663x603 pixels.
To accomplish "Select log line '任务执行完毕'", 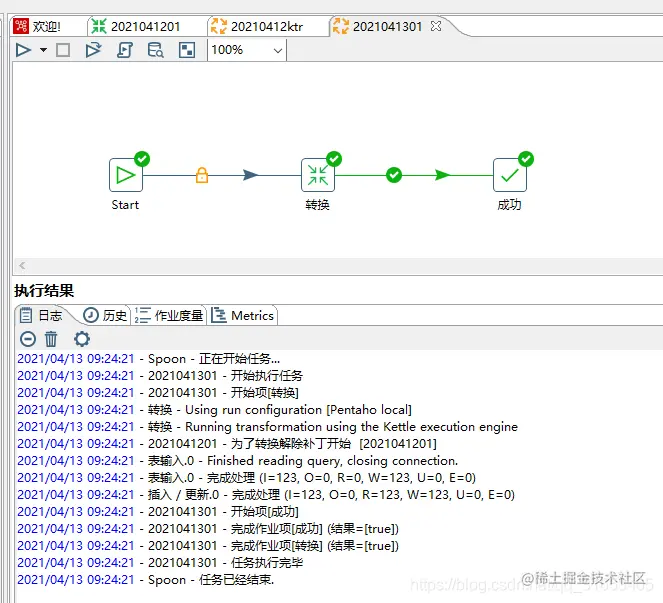I will 160,562.
